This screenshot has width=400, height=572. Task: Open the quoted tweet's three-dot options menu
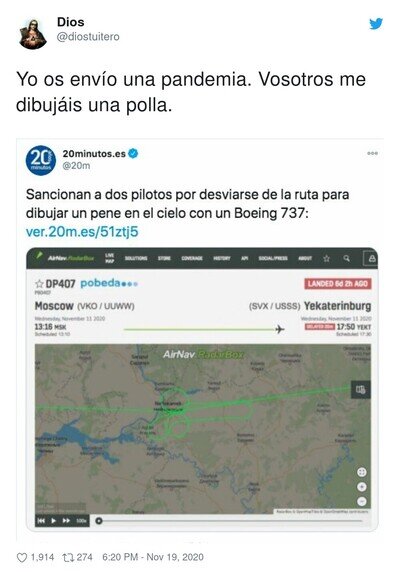point(372,153)
